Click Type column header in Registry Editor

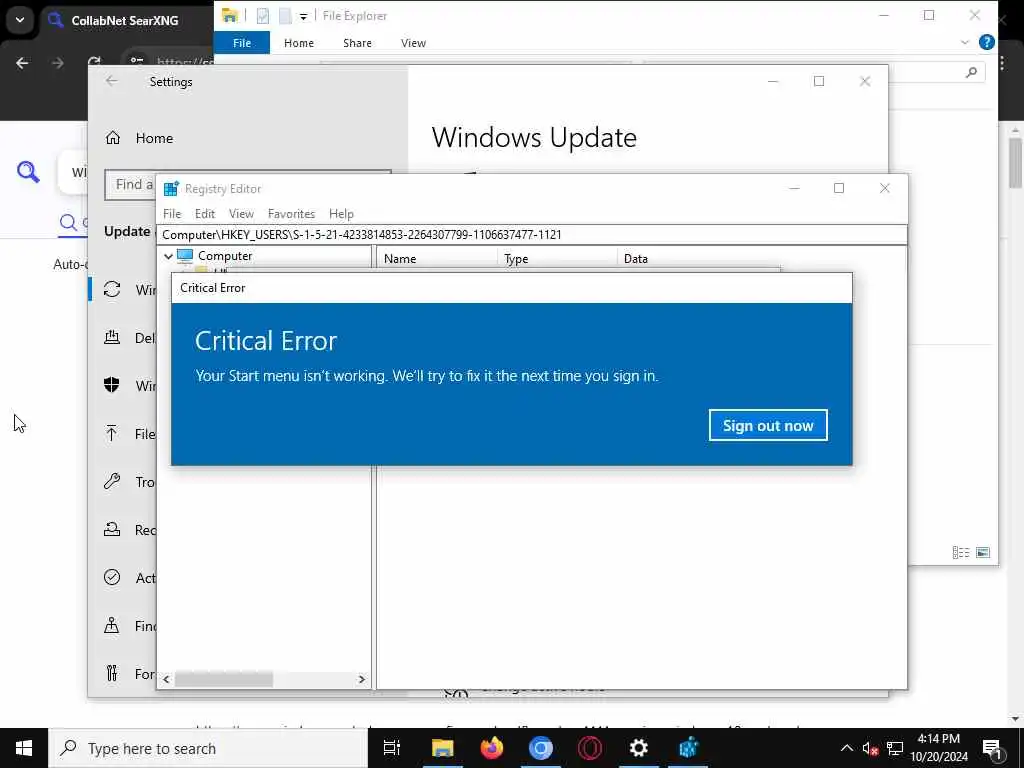pos(557,259)
